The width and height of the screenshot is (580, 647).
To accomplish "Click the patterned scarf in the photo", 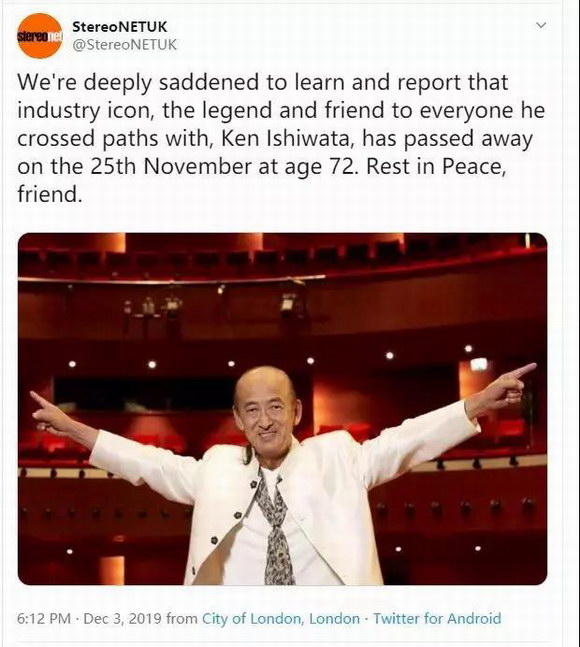I will [276, 532].
